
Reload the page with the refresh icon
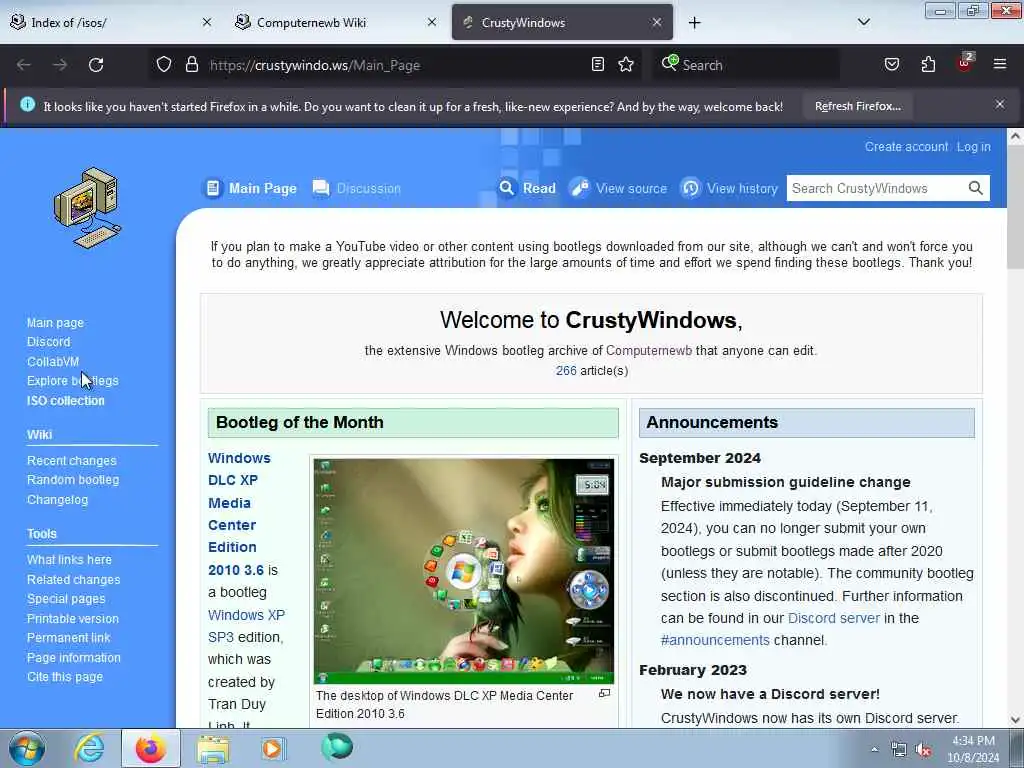[96, 65]
